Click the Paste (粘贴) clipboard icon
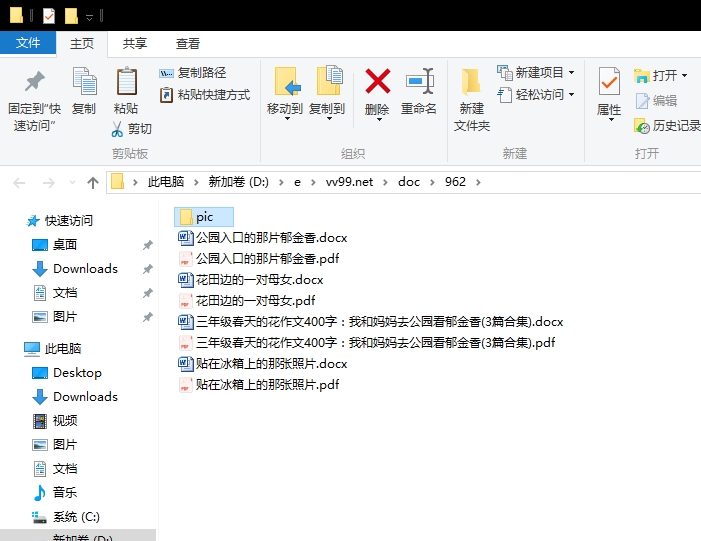This screenshot has height=541, width=701. pyautogui.click(x=126, y=81)
